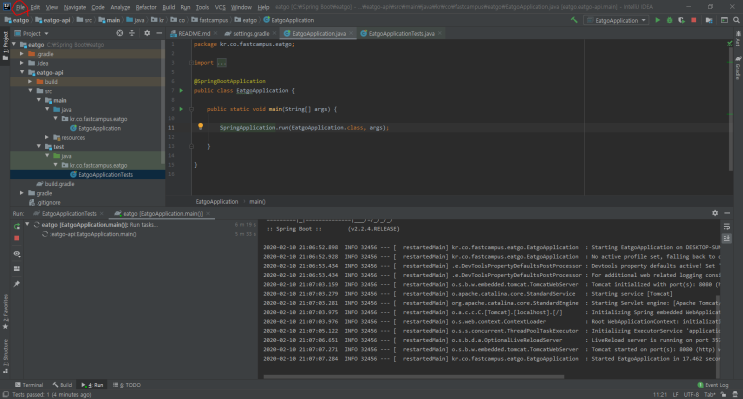The image size is (743, 399).
Task: Hide the Project tool window
Action: coord(159,33)
